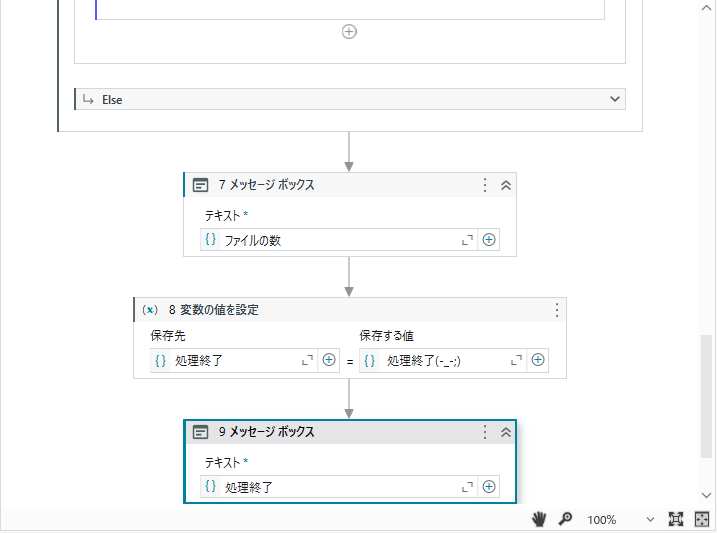This screenshot has height=533, width=717.
Task: Select the 9 メッセージ ボックス activity header
Action: coord(334,432)
